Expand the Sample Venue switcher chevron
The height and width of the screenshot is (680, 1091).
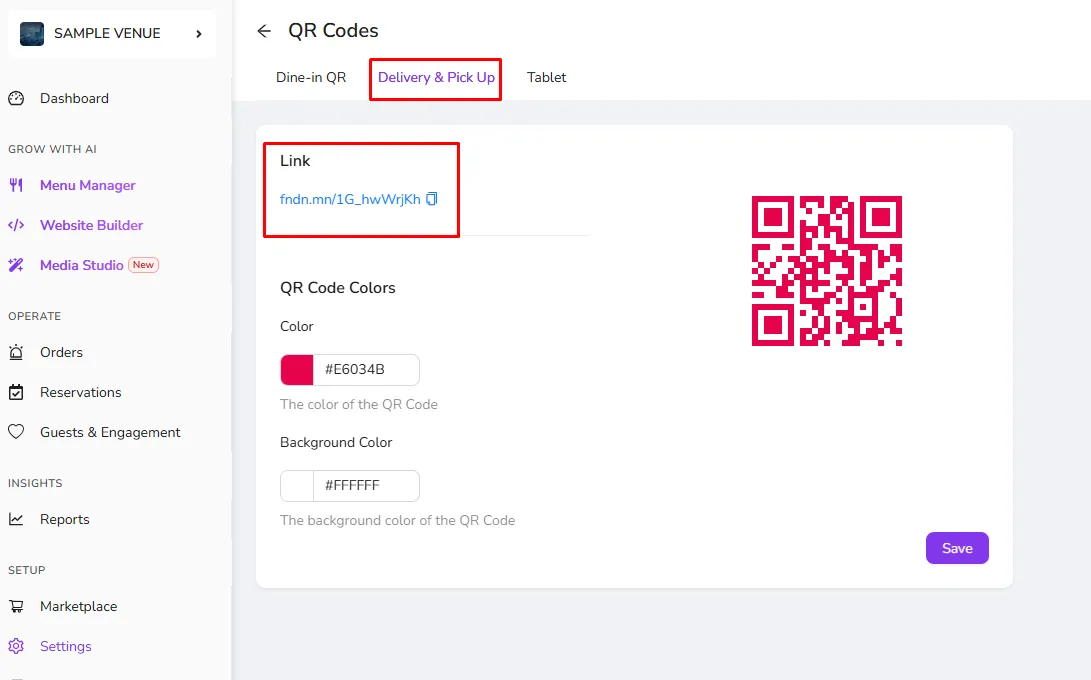pos(199,33)
